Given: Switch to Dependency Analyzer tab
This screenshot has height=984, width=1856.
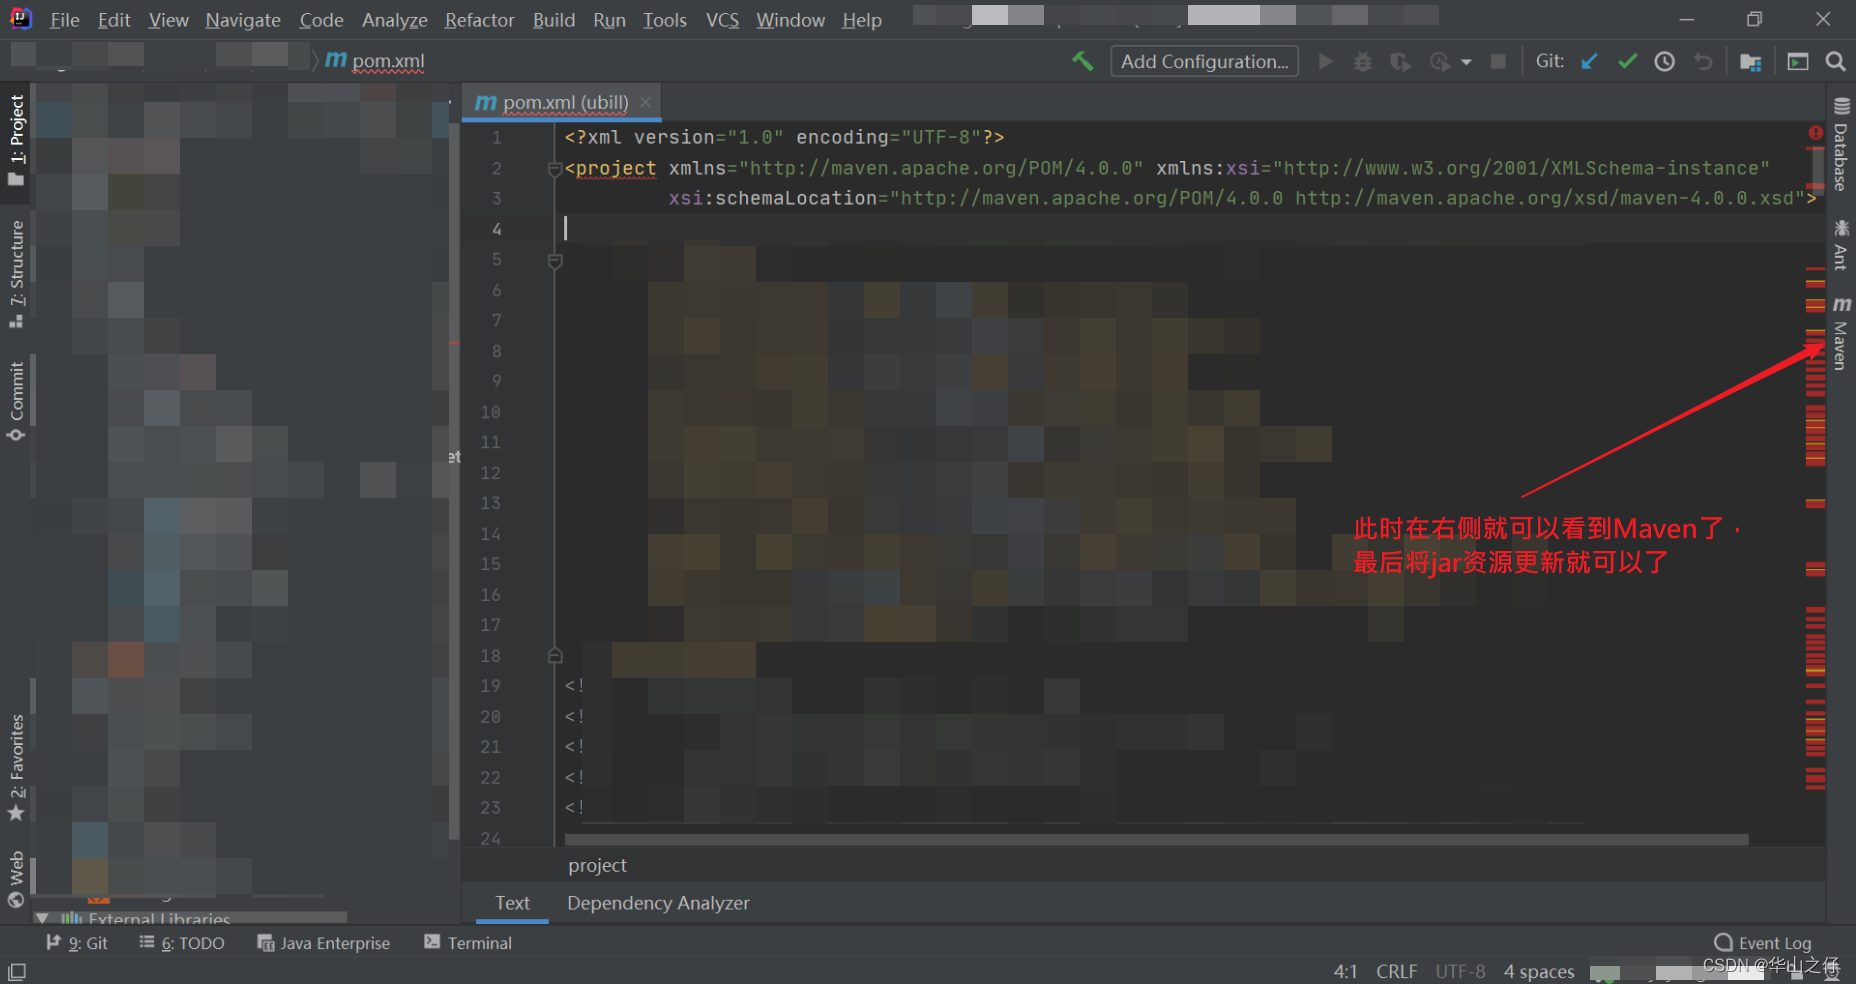Looking at the screenshot, I should coord(658,903).
